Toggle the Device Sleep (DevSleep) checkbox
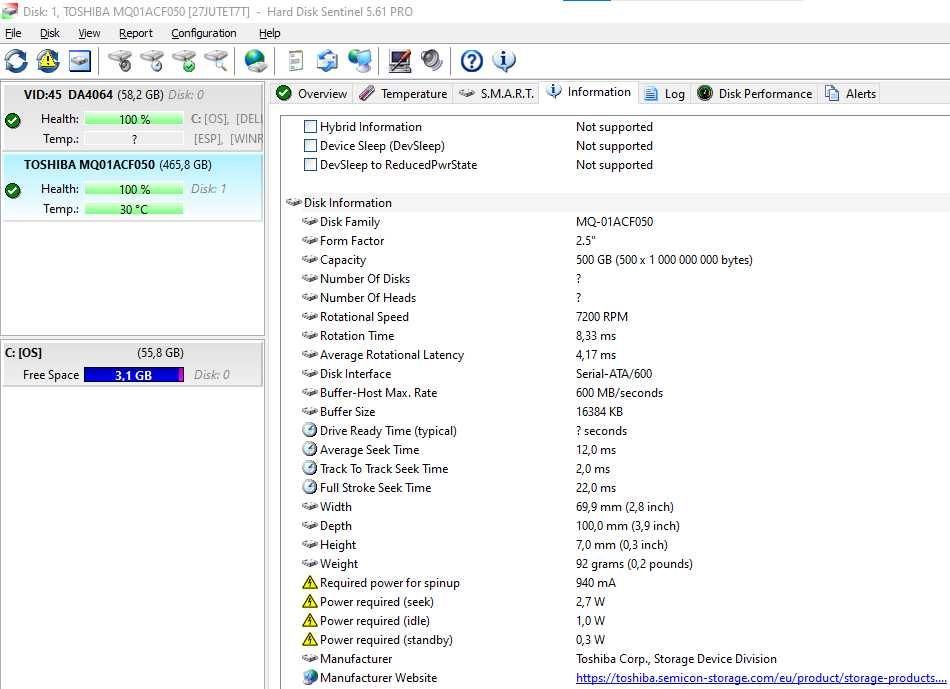Image resolution: width=950 pixels, height=689 pixels. coord(310,145)
